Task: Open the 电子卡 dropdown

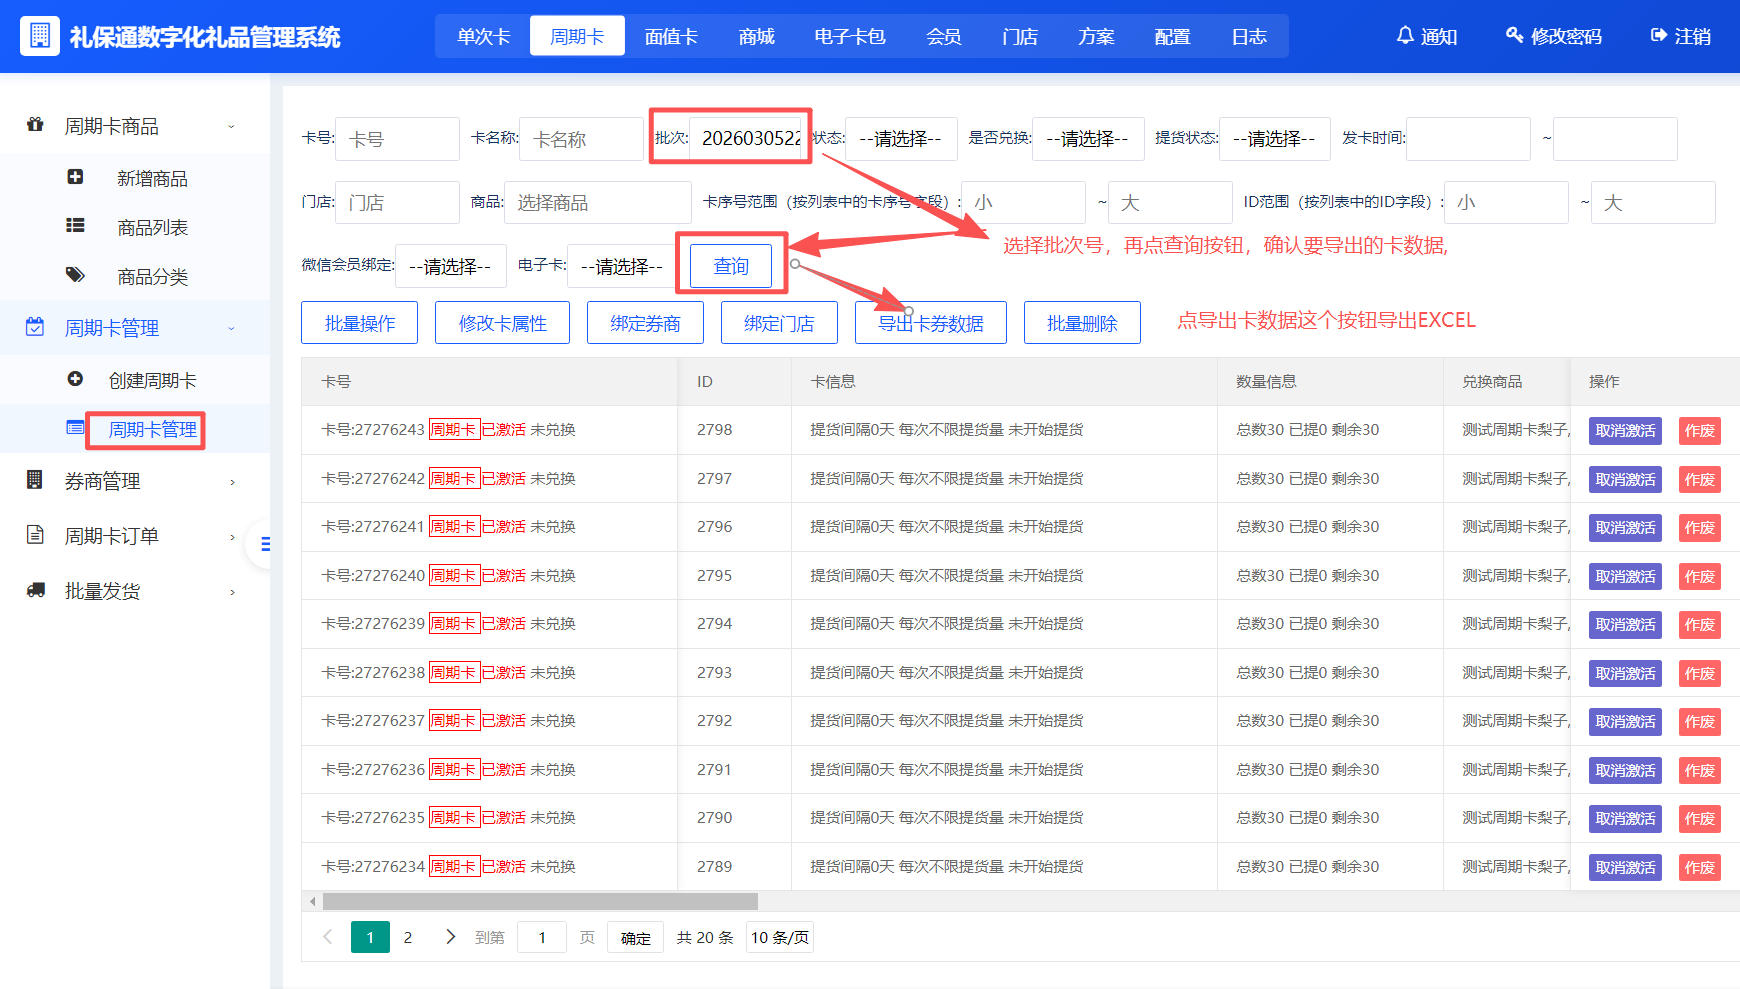Action: [619, 266]
